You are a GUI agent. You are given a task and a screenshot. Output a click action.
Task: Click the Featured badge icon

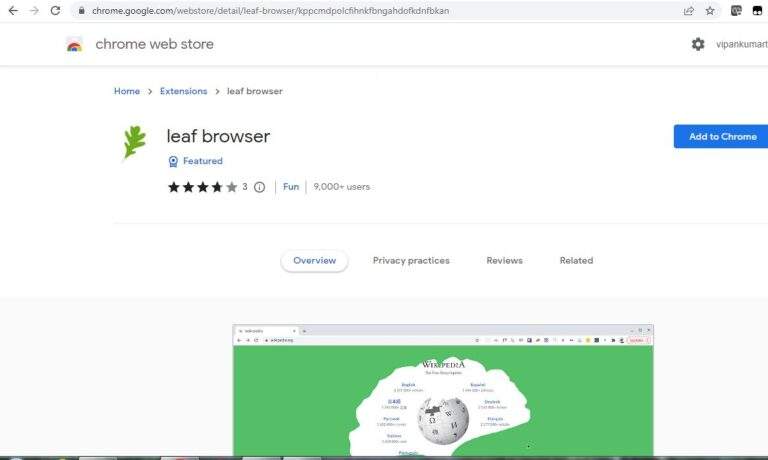(173, 161)
